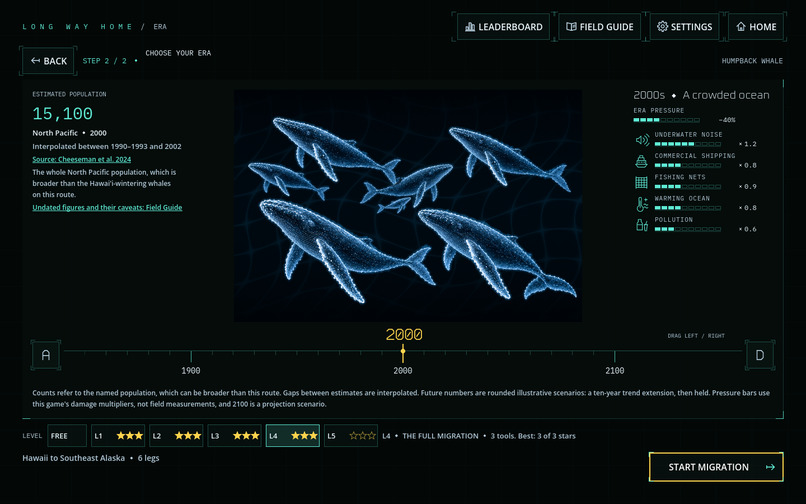Click the 2000s A crowded ocean heading

tap(701, 95)
